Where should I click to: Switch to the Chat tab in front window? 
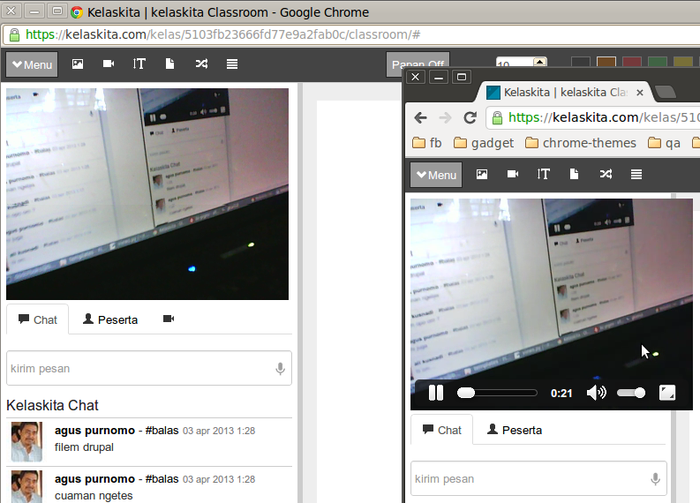pyautogui.click(x=442, y=430)
